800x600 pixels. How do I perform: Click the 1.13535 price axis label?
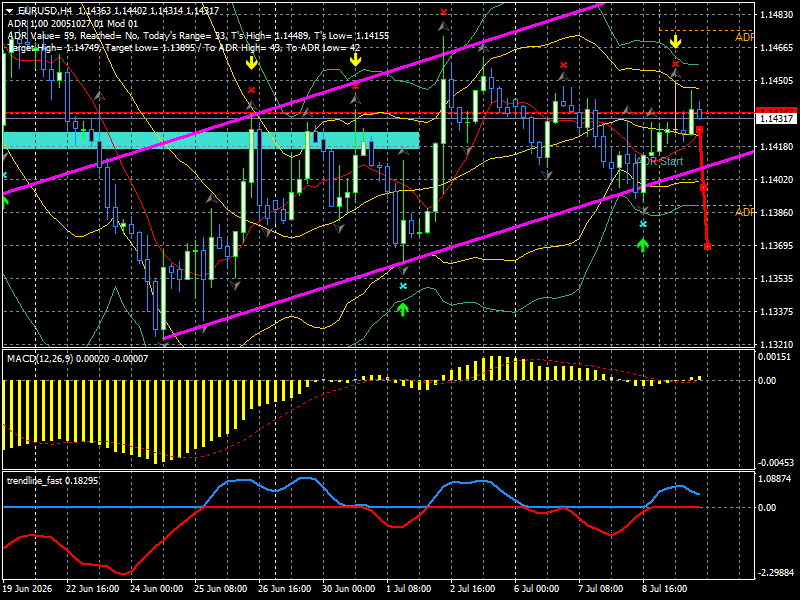[x=777, y=279]
